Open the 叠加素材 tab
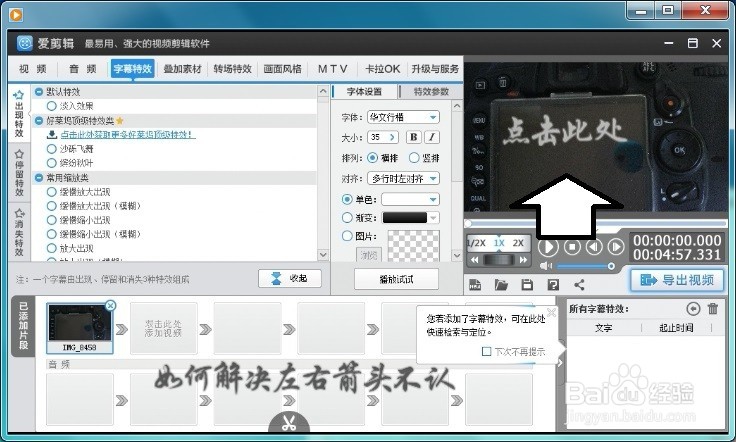 [182, 69]
